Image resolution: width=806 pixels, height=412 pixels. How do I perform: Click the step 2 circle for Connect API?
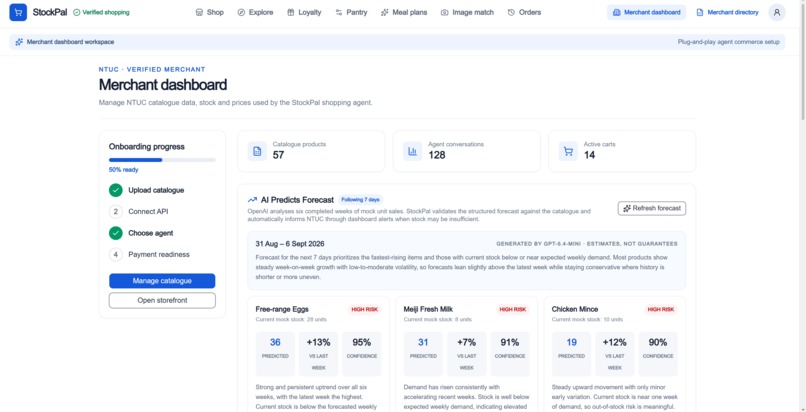click(x=116, y=212)
